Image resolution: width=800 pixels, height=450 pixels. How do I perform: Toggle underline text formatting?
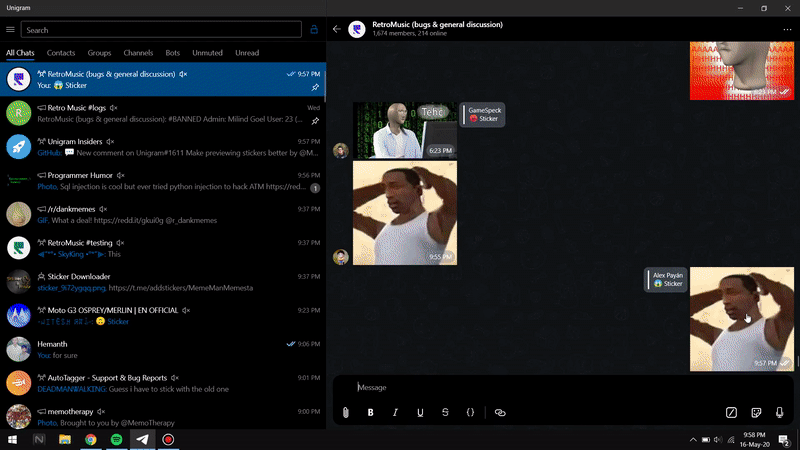pos(420,412)
